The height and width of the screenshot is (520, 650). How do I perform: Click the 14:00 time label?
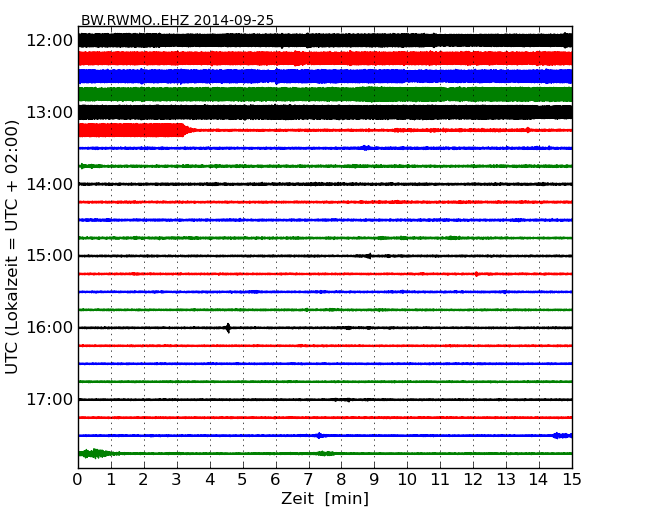(x=50, y=184)
